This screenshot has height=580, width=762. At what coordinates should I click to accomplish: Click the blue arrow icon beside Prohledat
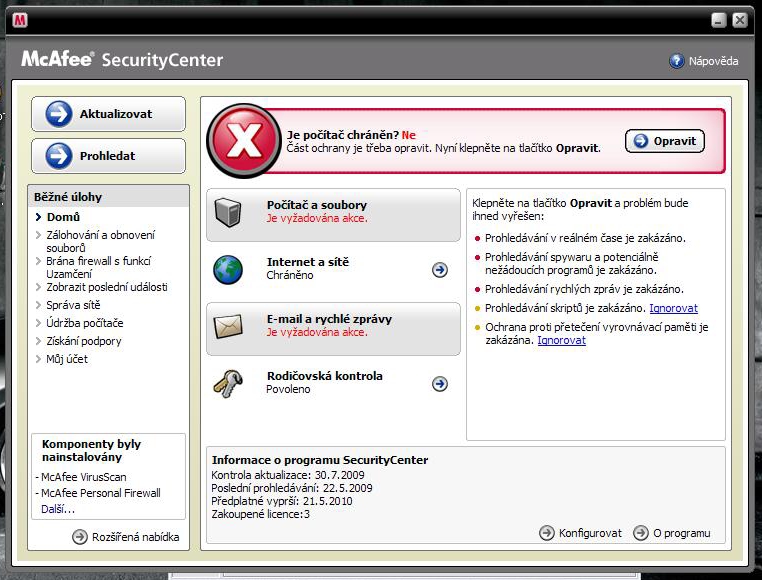tap(59, 156)
